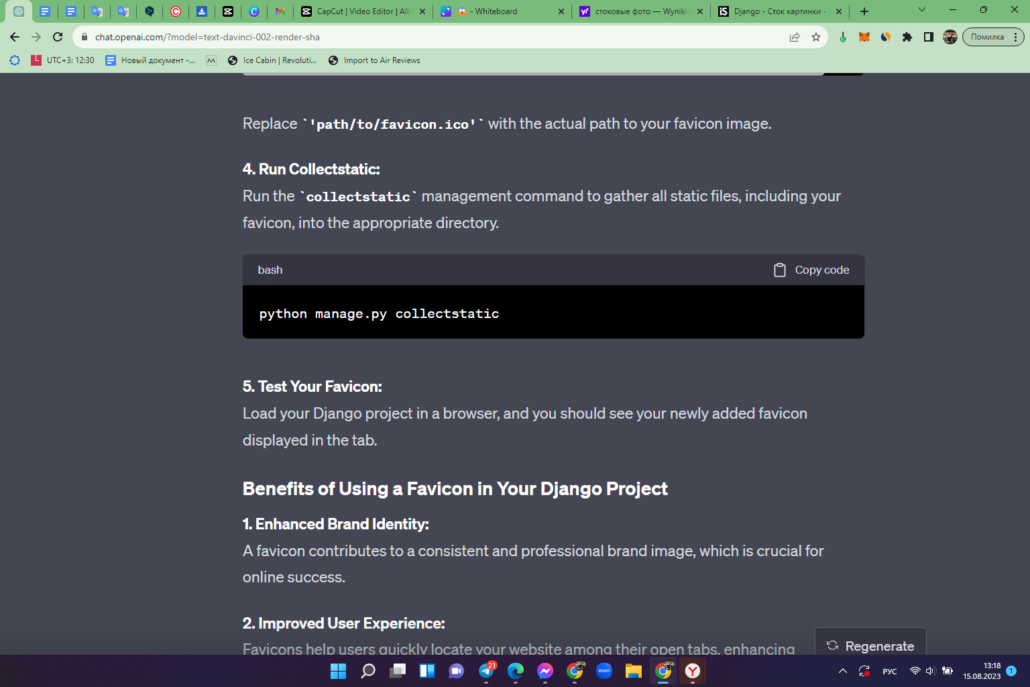Open a new browser tab
1030x687 pixels.
coord(864,11)
